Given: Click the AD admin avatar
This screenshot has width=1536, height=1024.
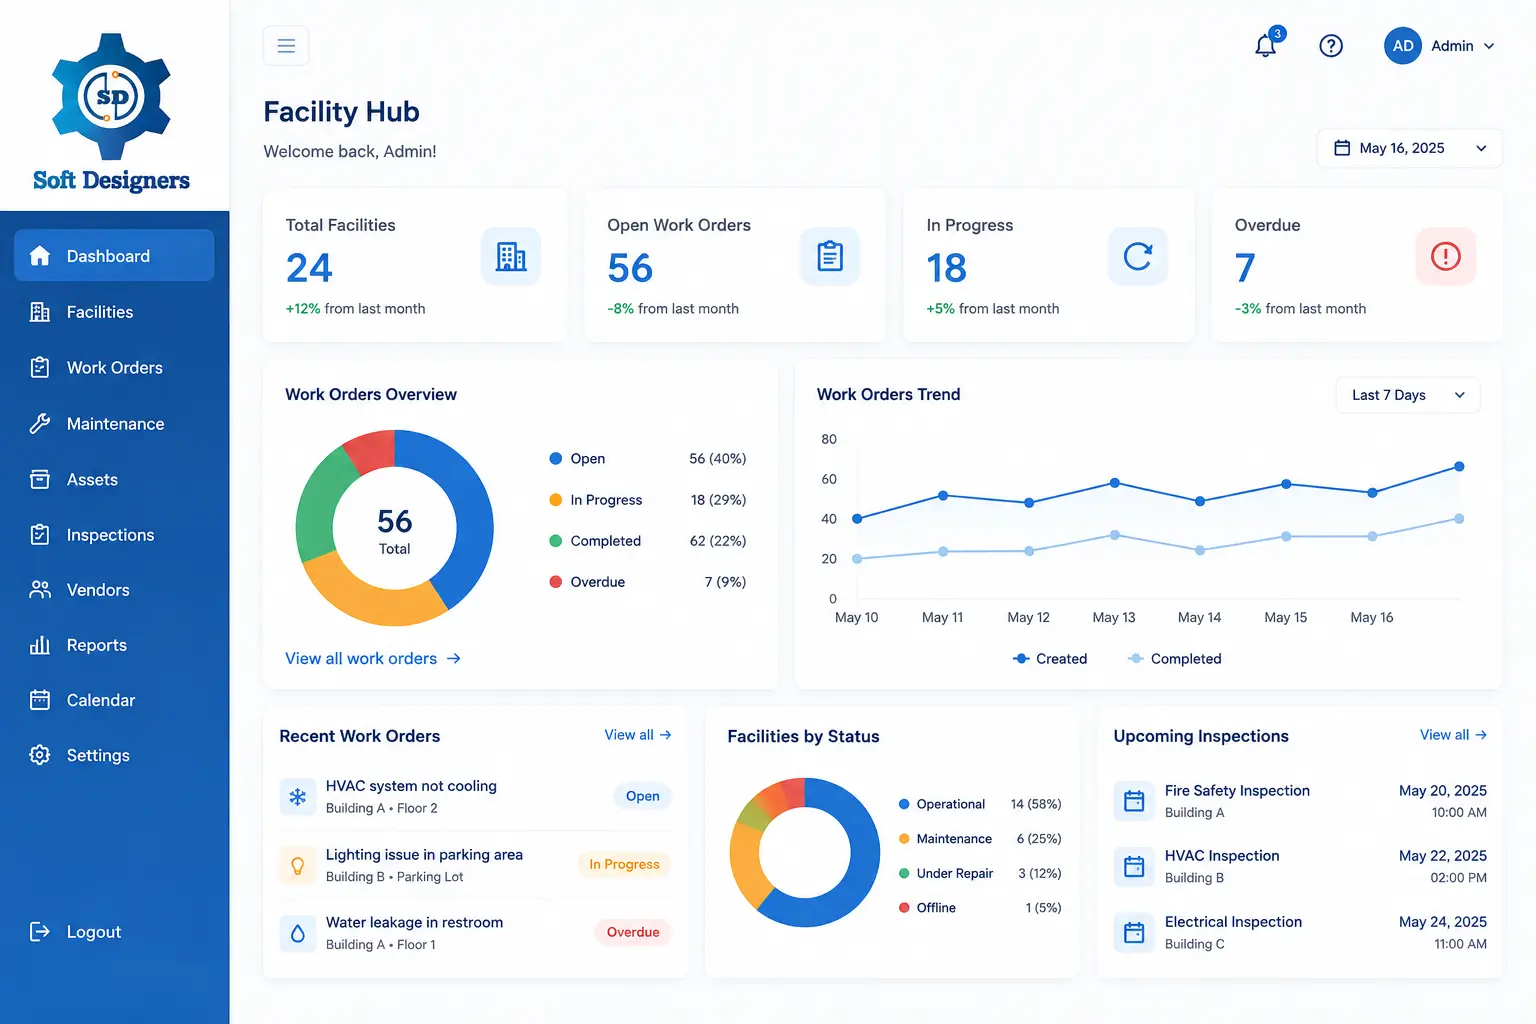Looking at the screenshot, I should coord(1403,46).
